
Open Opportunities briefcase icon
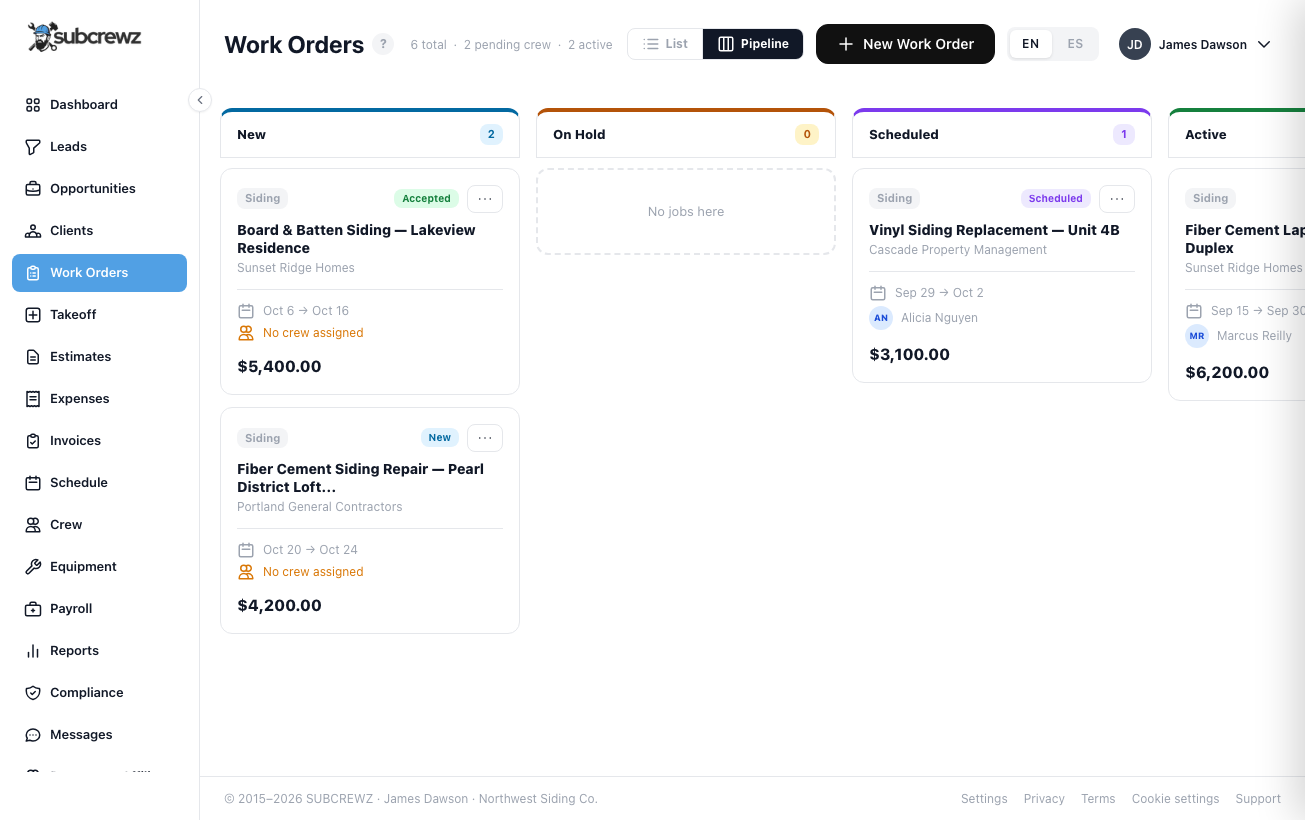(33, 189)
